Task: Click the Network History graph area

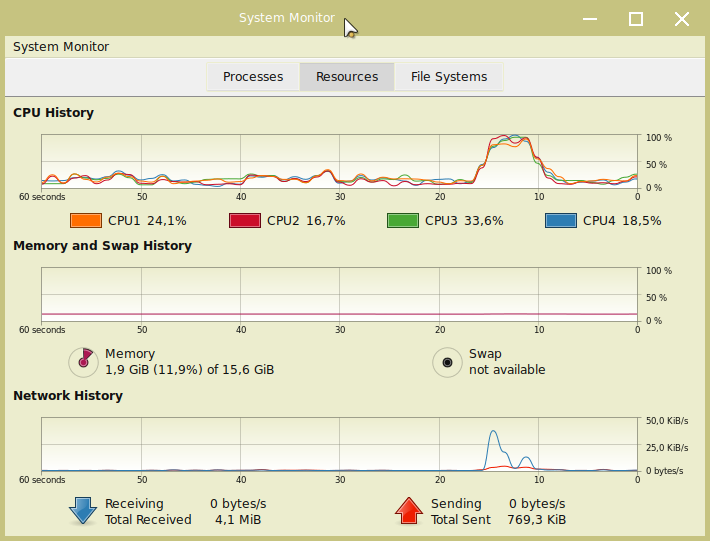Action: (339, 444)
